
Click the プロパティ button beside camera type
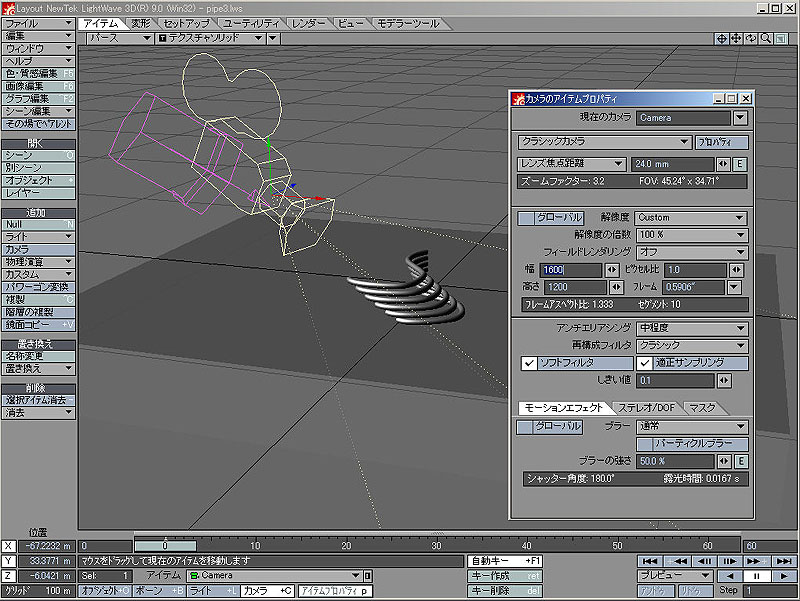721,142
